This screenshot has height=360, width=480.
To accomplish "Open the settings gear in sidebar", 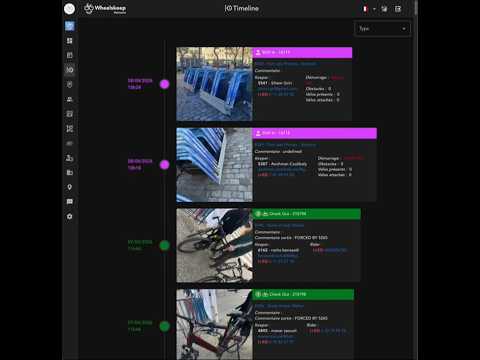I will click(x=70, y=216).
